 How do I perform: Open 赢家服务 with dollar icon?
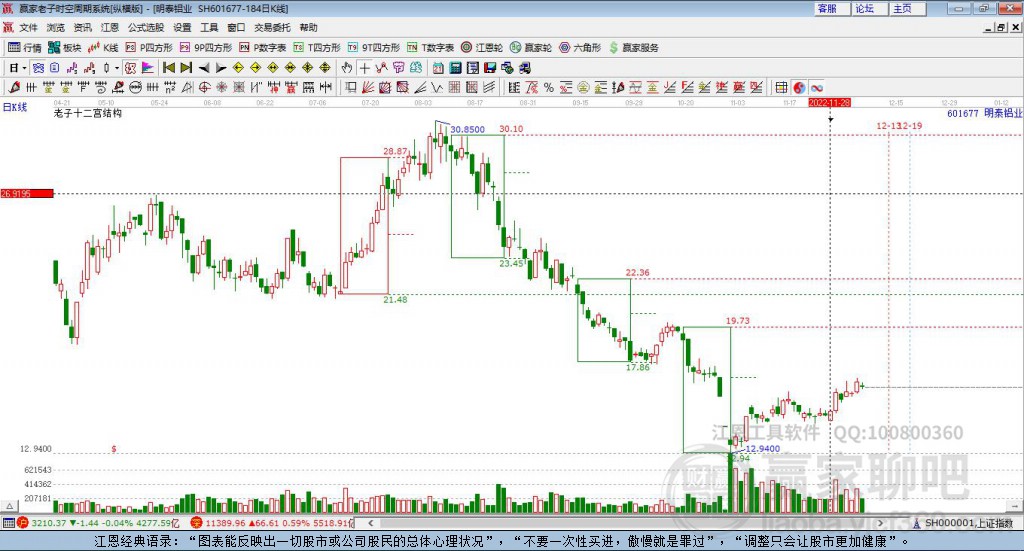(633, 48)
